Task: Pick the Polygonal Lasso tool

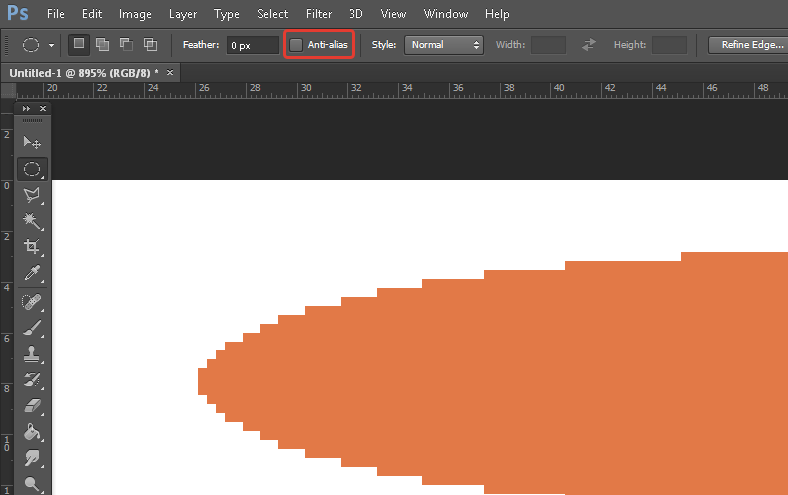Action: 32,195
